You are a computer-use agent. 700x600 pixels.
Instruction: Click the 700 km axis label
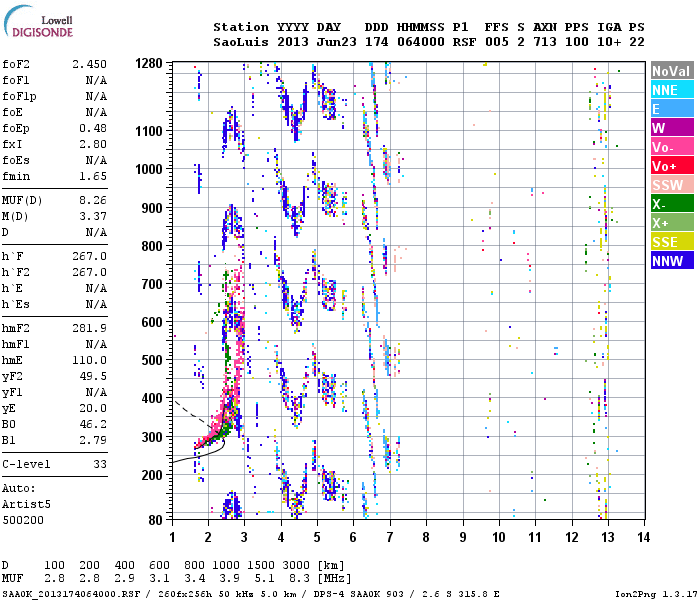152,284
